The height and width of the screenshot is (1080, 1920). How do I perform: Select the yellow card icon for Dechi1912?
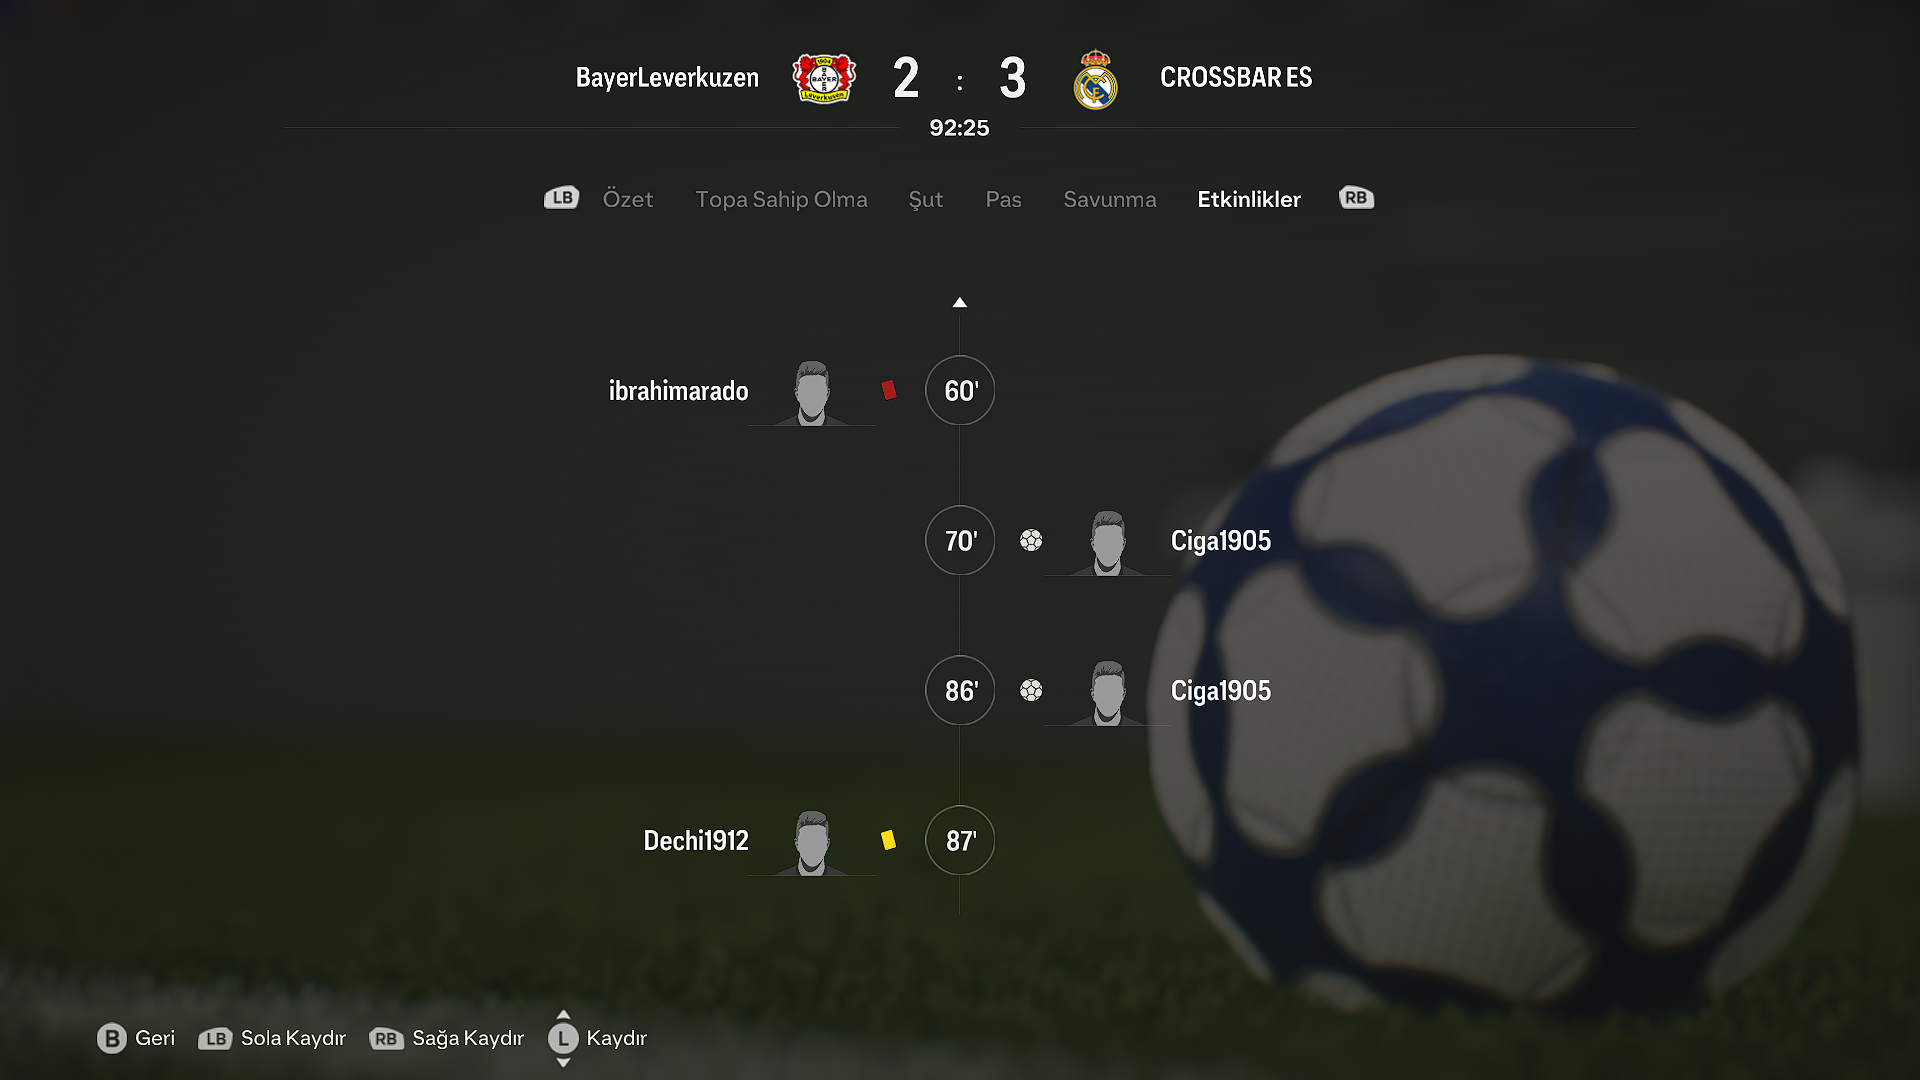[888, 840]
